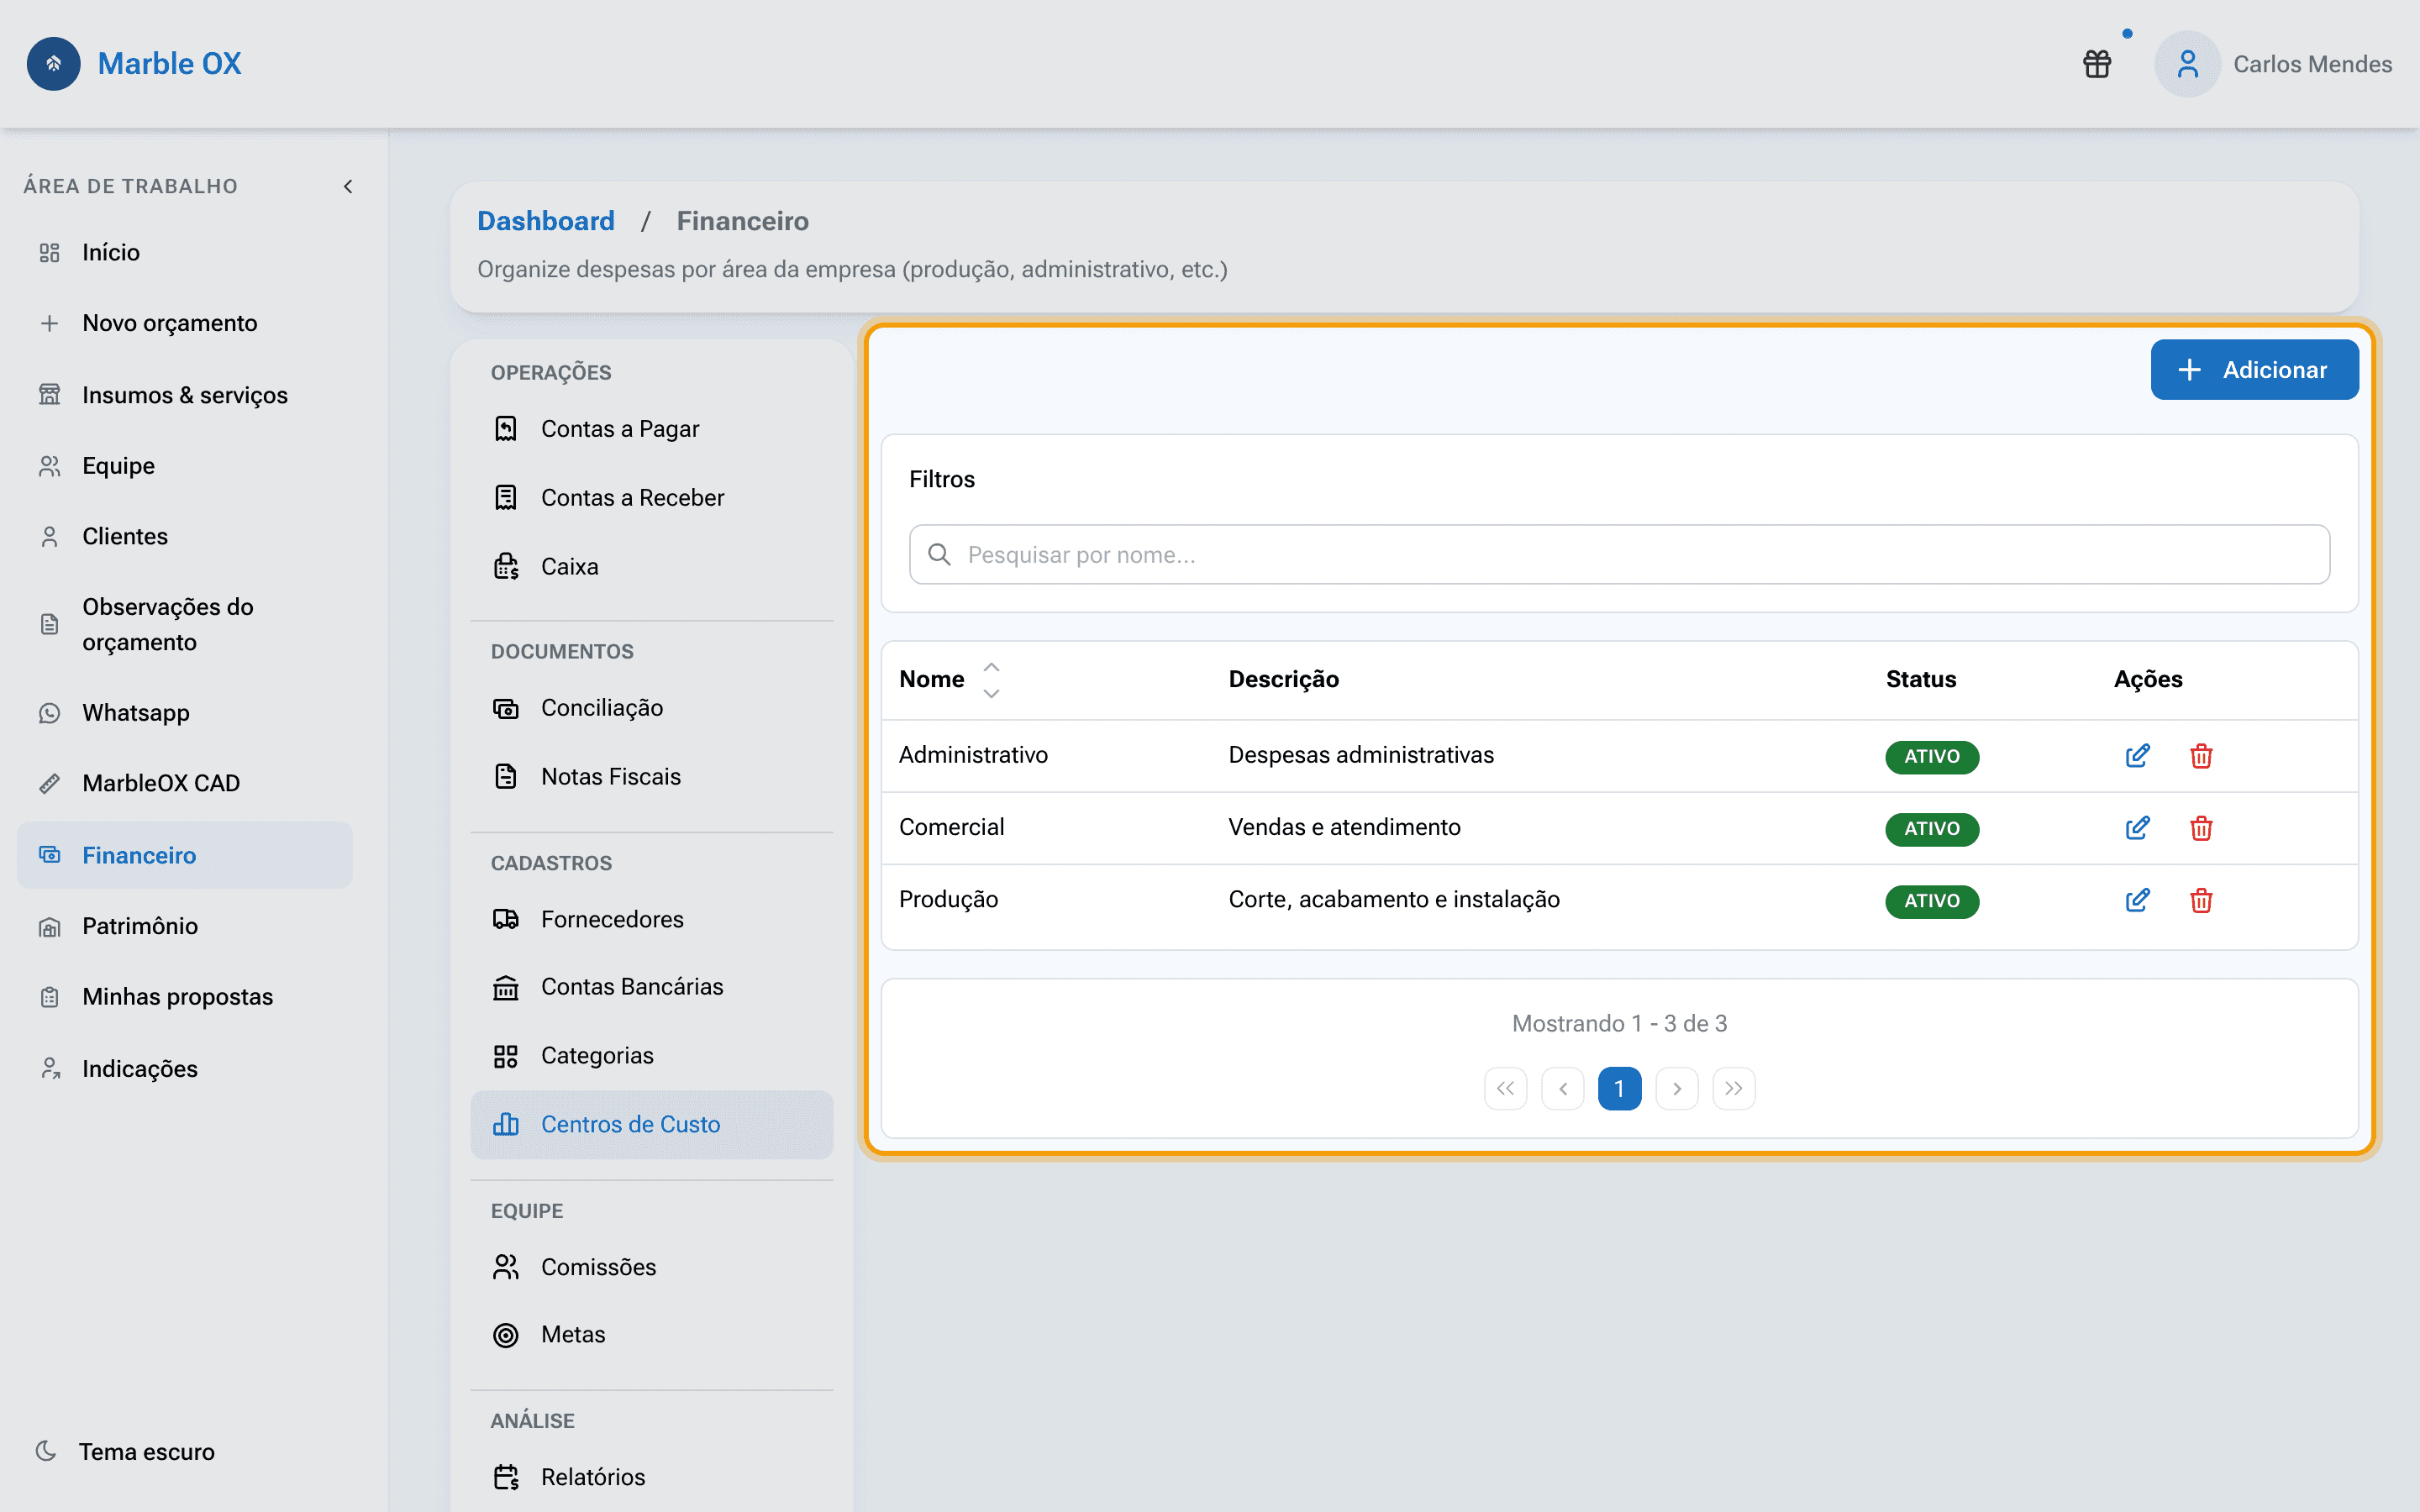Edit the Comercial cost center
This screenshot has height=1512, width=2420.
pyautogui.click(x=2137, y=828)
